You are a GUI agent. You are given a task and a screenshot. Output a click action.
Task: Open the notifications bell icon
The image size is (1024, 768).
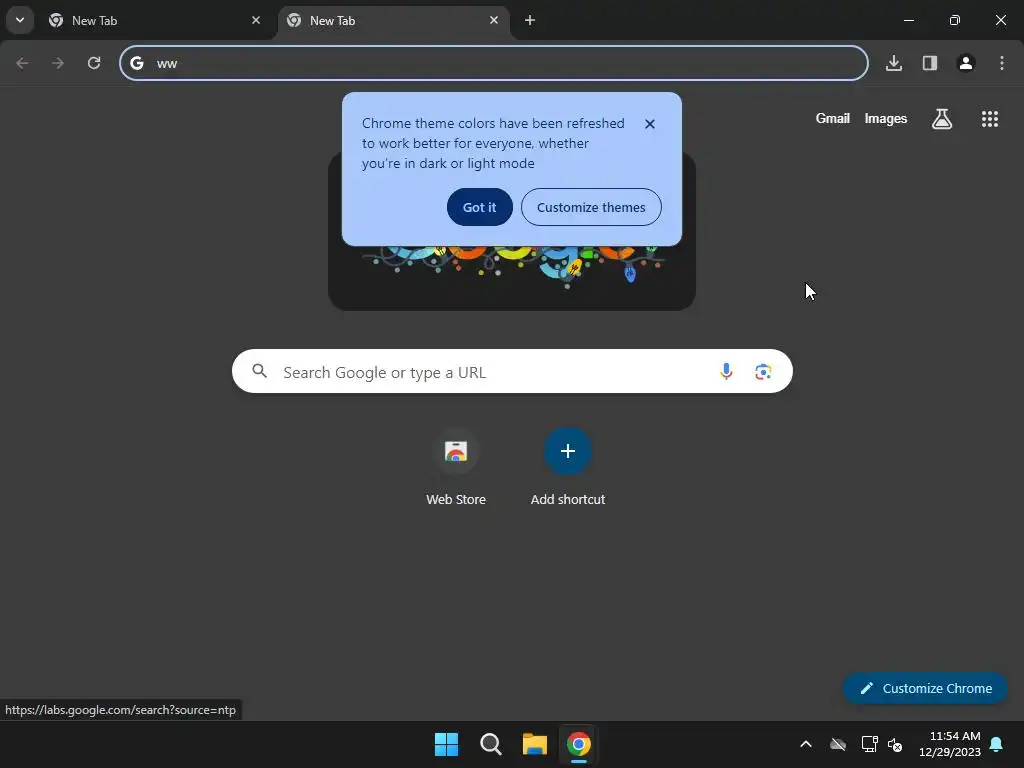click(997, 744)
